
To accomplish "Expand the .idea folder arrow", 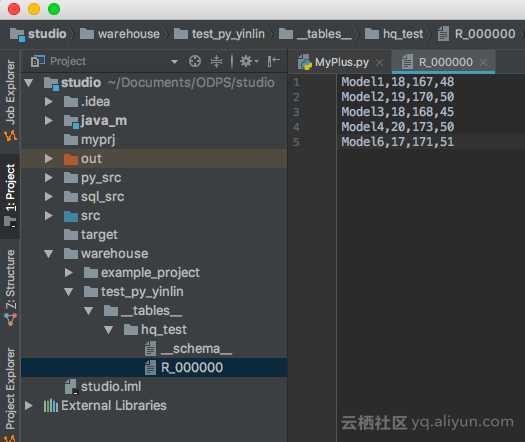I will pyautogui.click(x=49, y=101).
